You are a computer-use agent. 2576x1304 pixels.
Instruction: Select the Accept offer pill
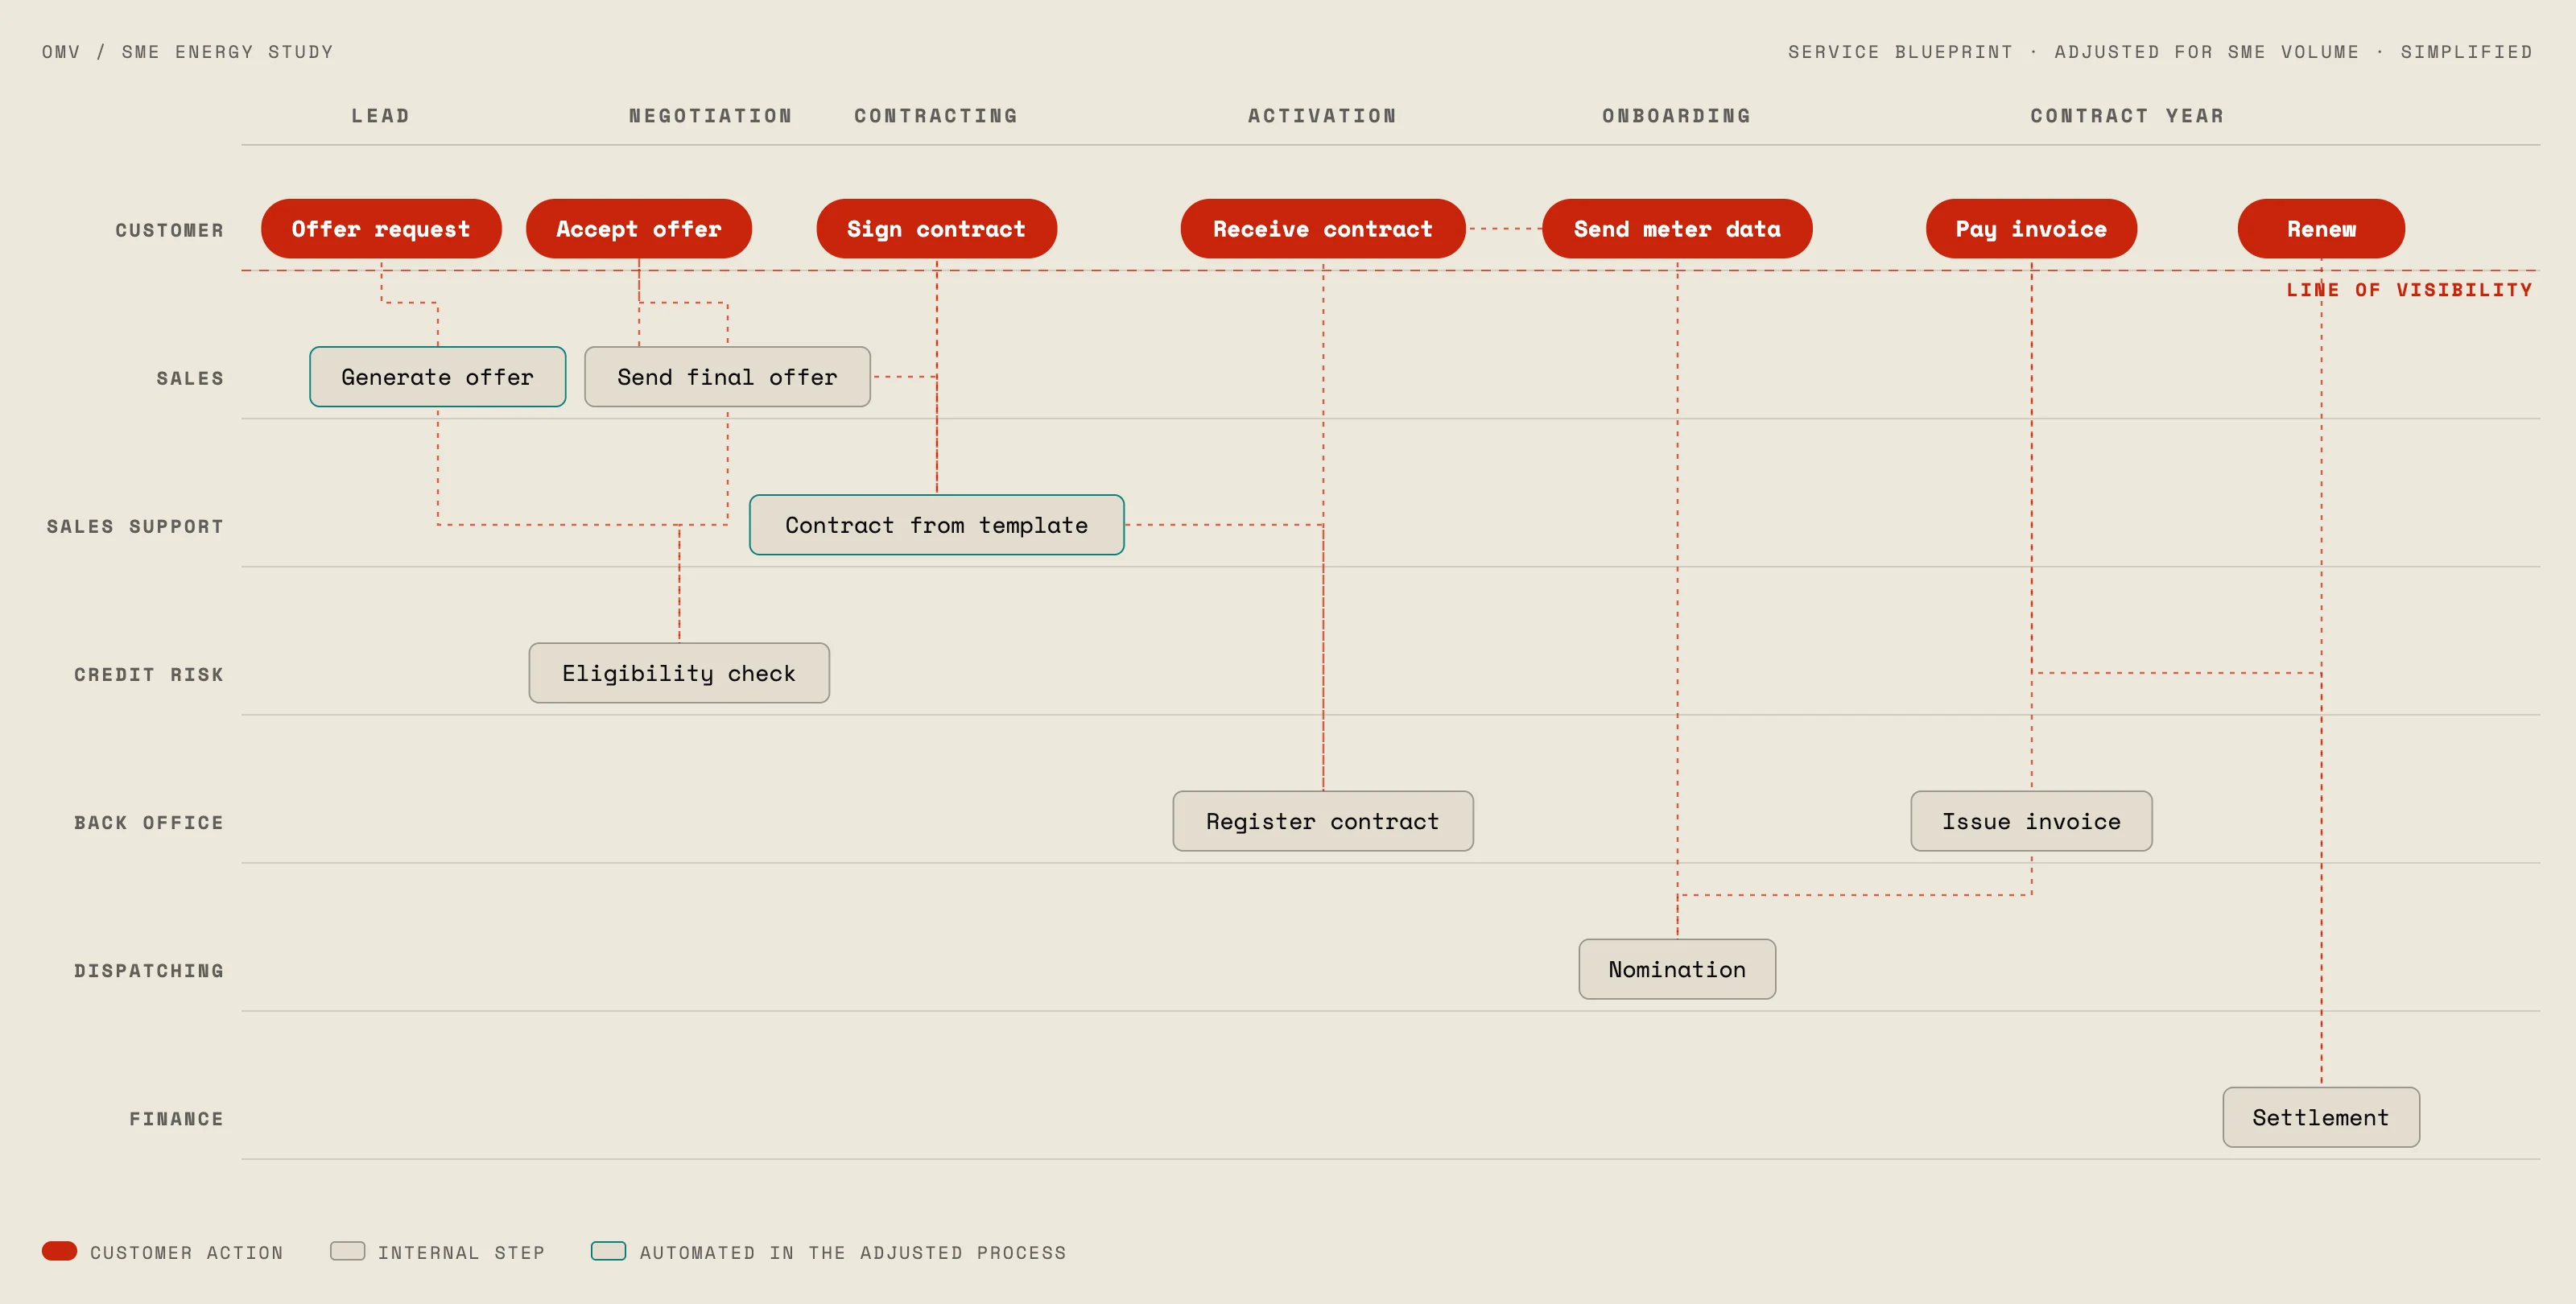point(639,229)
